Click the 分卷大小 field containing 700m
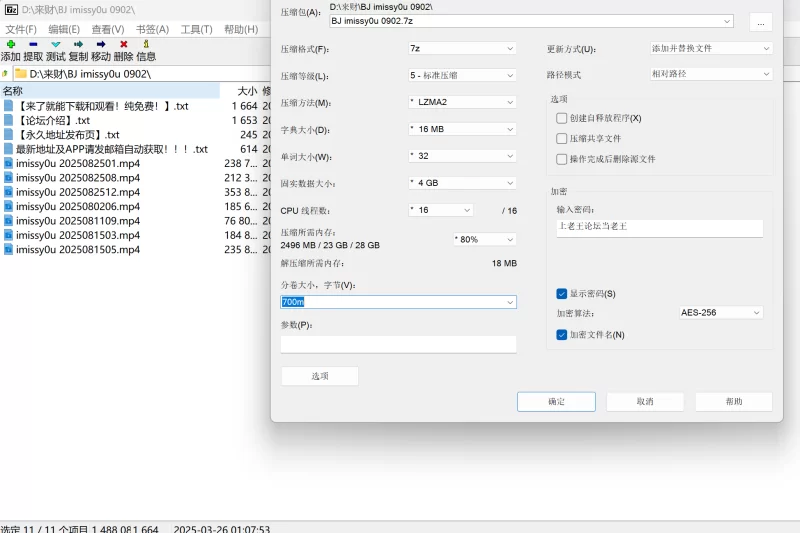Viewport: 800px width, 533px height. click(x=398, y=302)
